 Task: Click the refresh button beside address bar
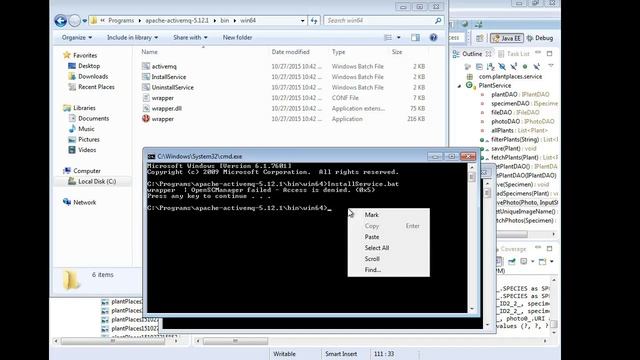314,20
